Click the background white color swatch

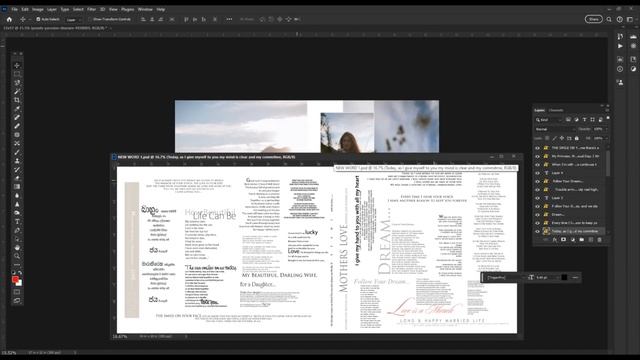(x=19, y=283)
